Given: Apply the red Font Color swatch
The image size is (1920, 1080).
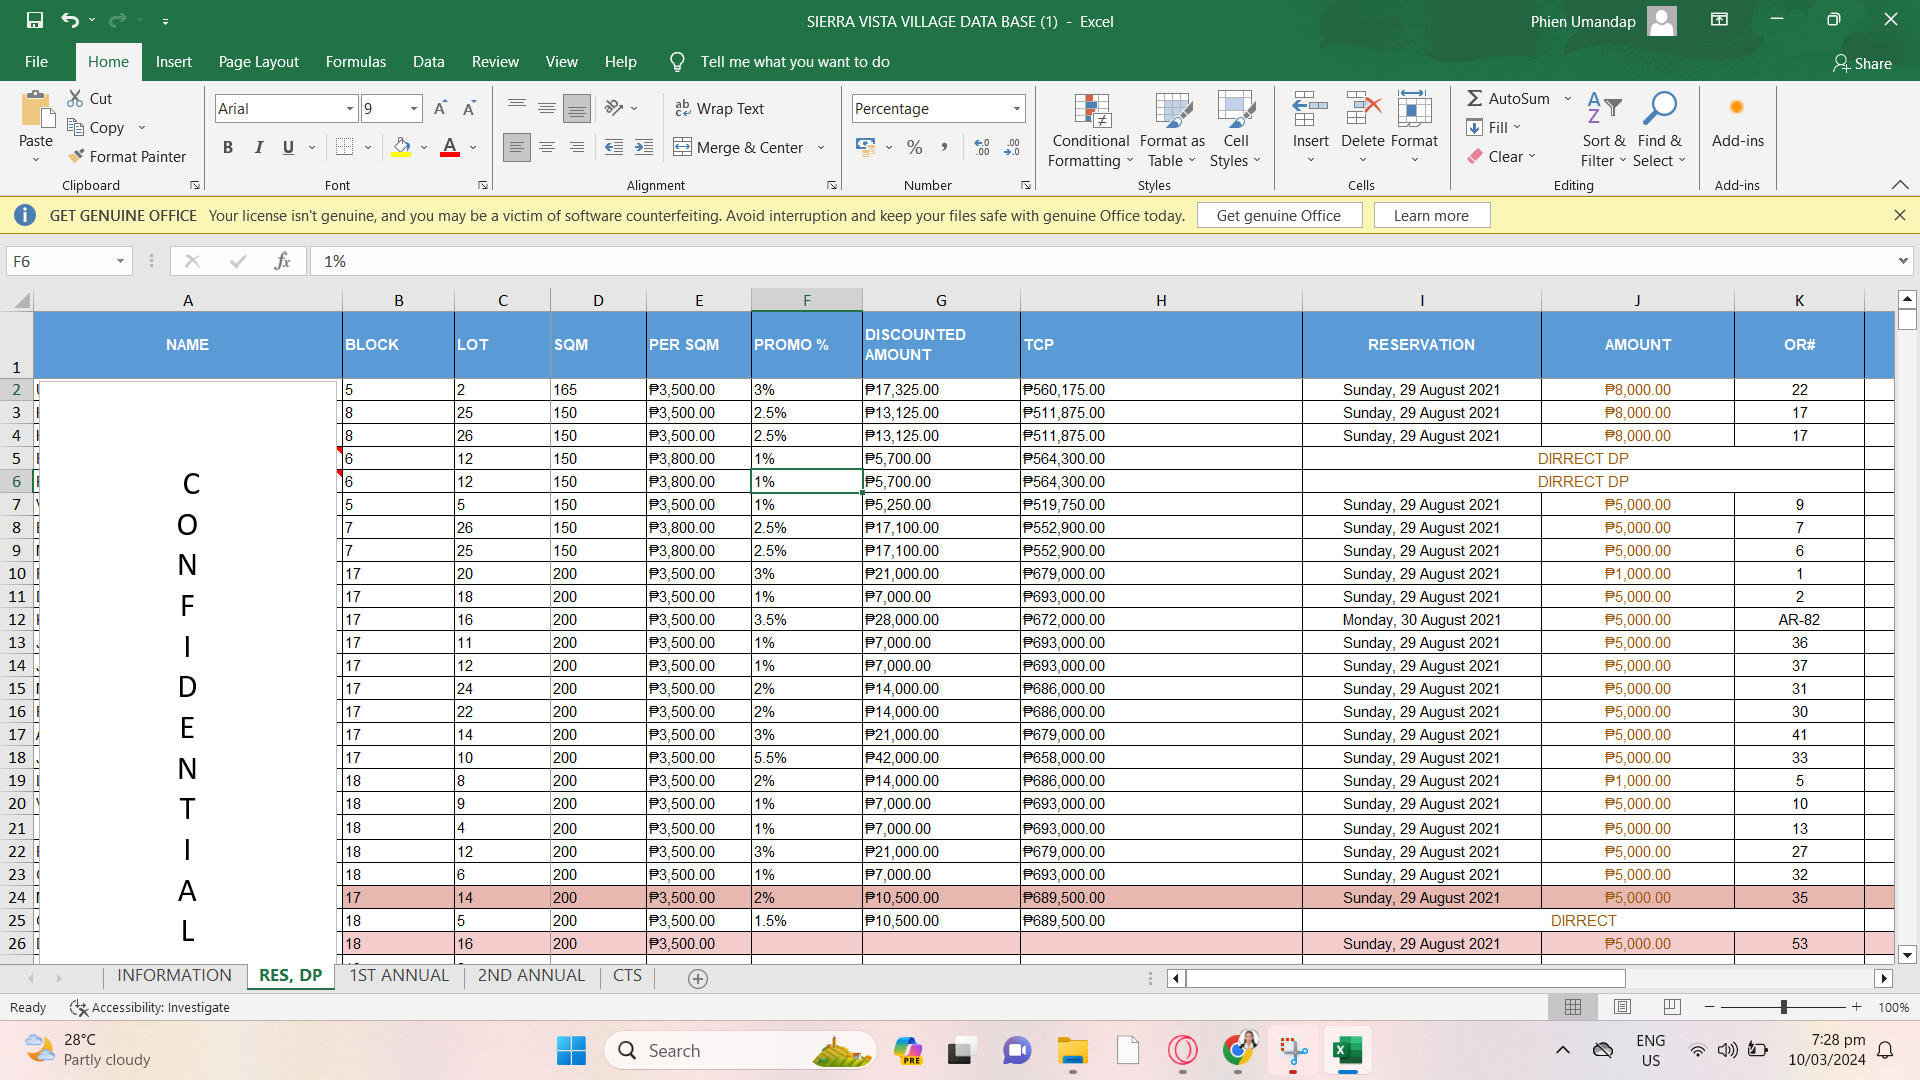Looking at the screenshot, I should pyautogui.click(x=450, y=147).
